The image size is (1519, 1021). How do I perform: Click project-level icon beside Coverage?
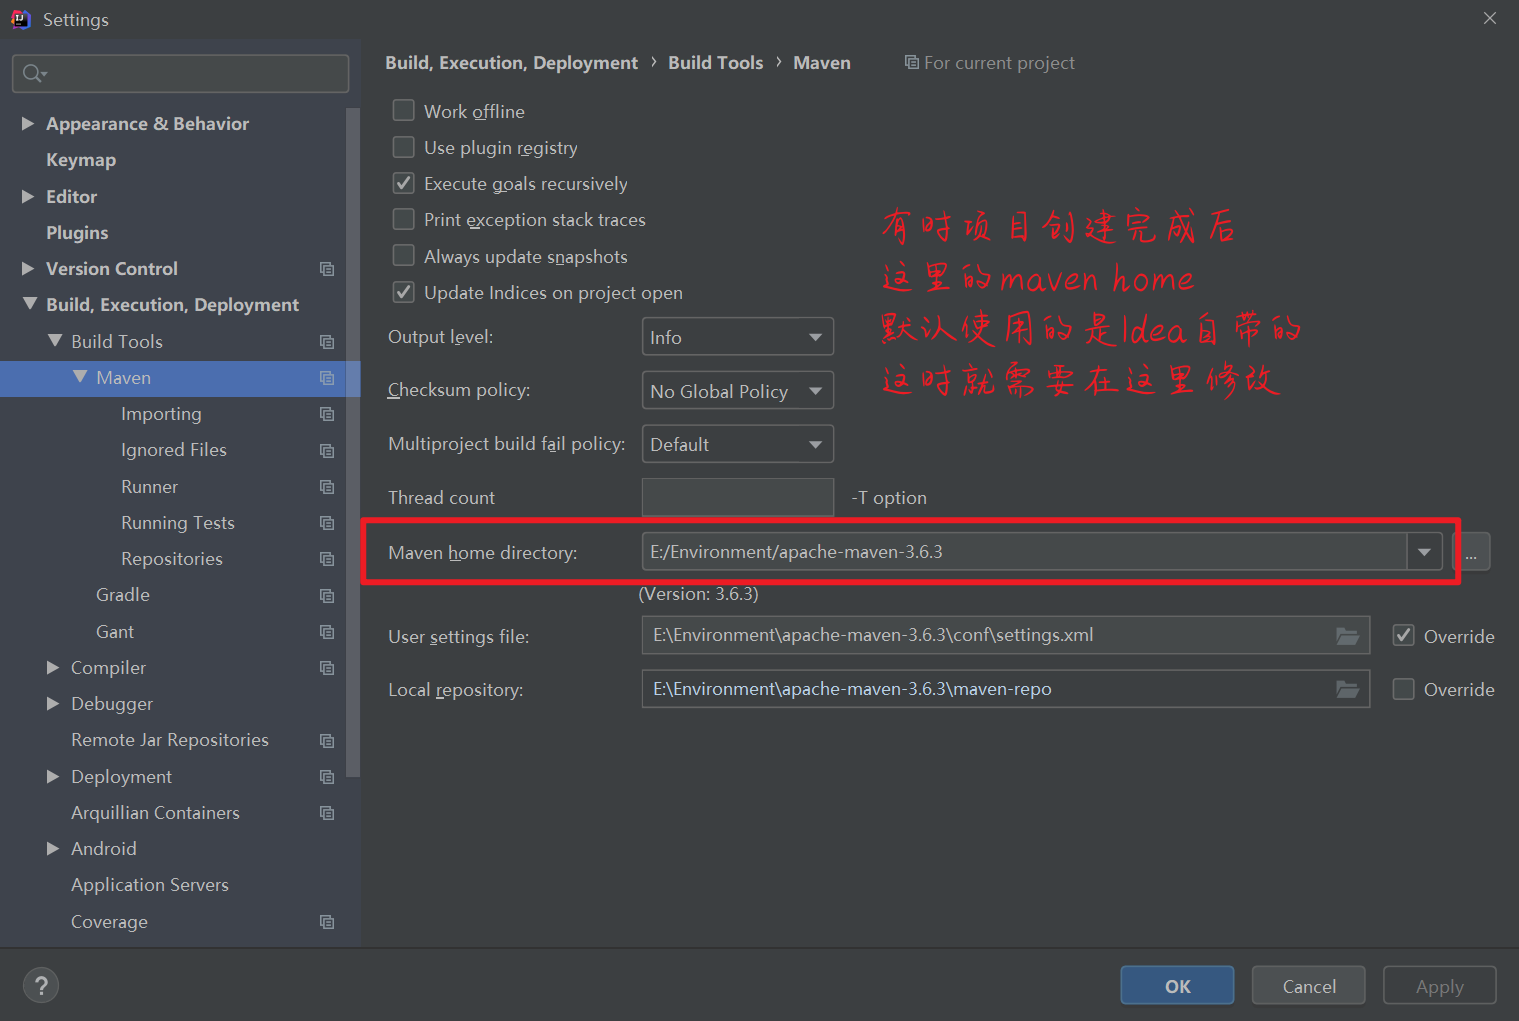327,922
